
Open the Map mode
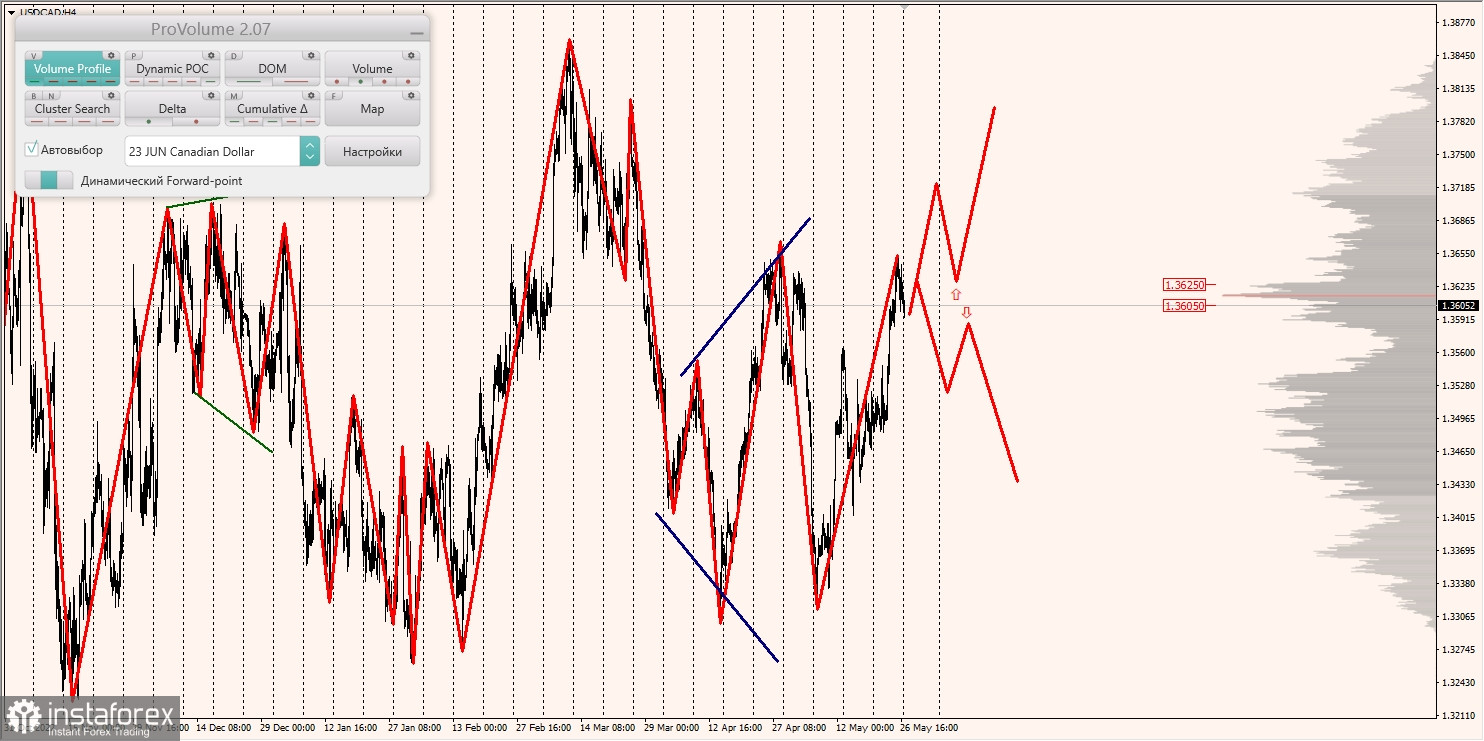(372, 108)
